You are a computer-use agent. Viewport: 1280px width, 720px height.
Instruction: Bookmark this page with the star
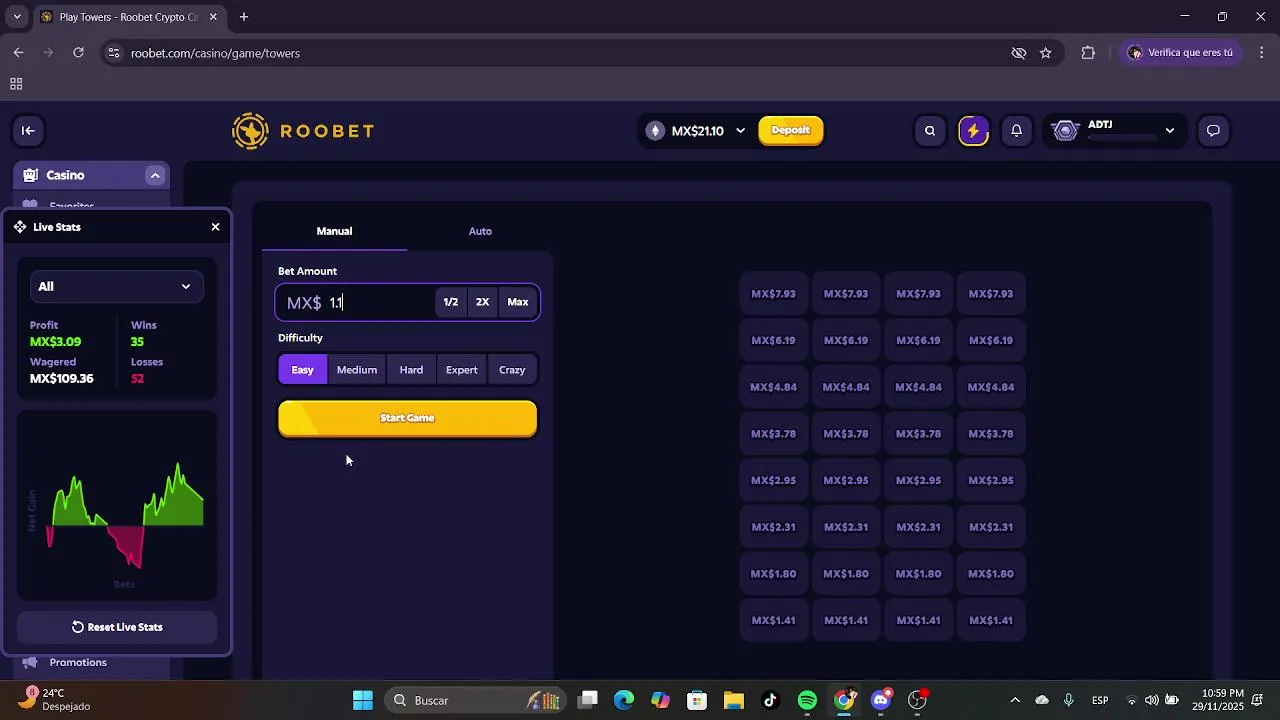pos(1045,53)
